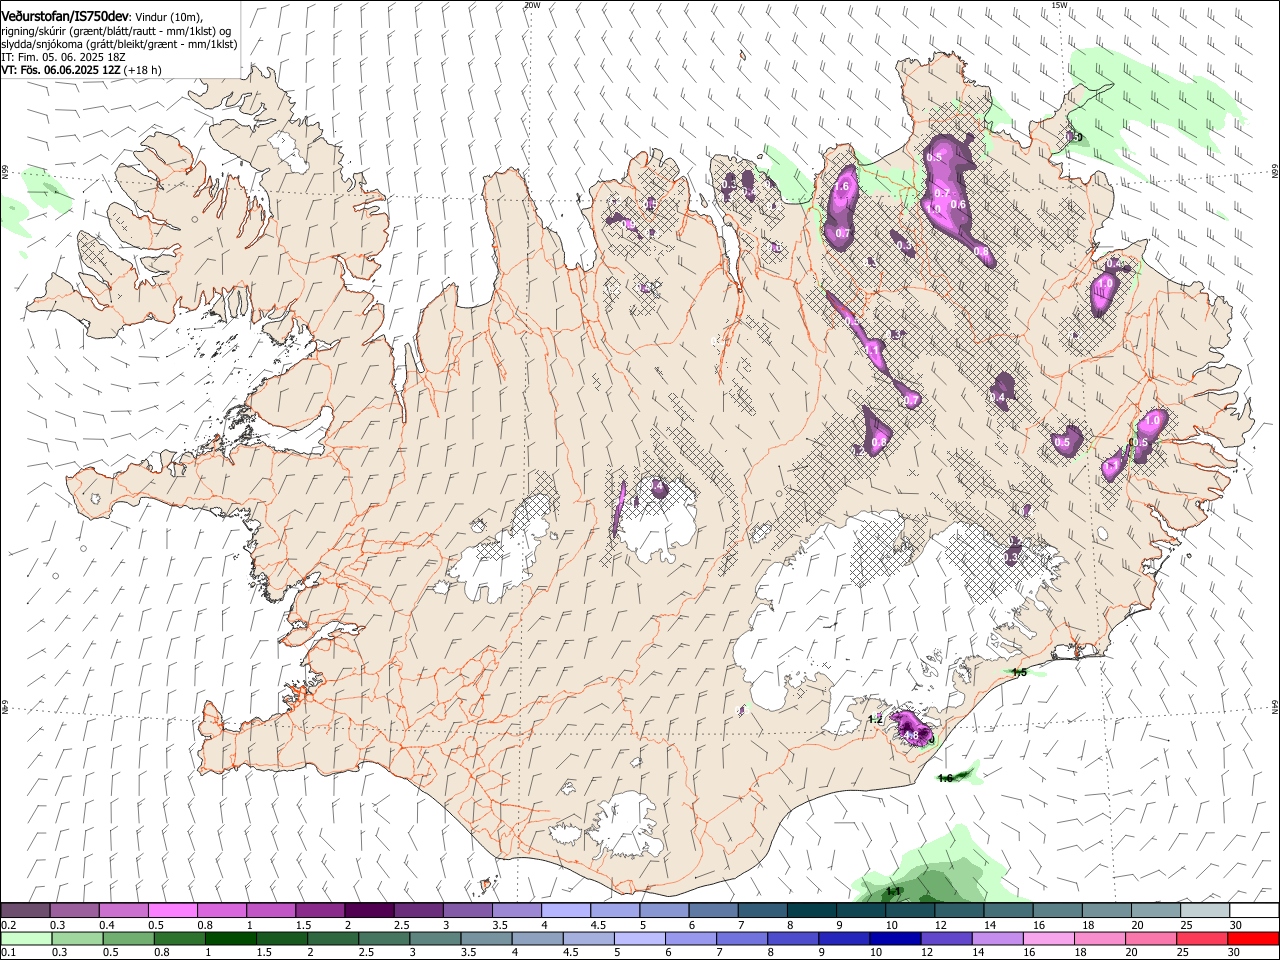Image resolution: width=1280 pixels, height=960 pixels.
Task: Select the snow legend swatch labeled 0.5
Action: point(172,911)
